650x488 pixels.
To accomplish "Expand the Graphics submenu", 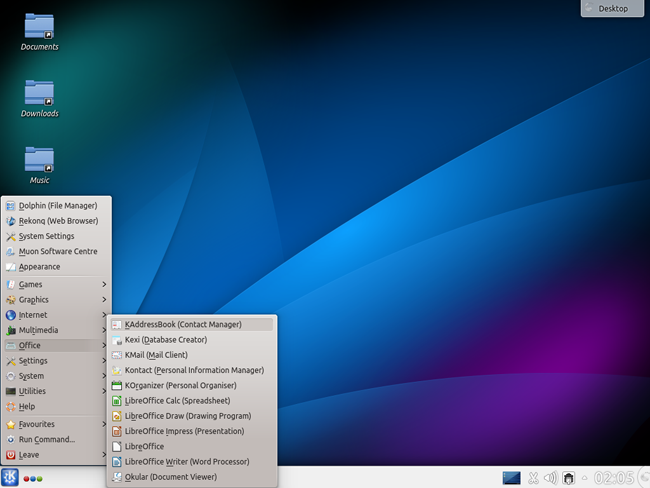I will click(x=56, y=300).
